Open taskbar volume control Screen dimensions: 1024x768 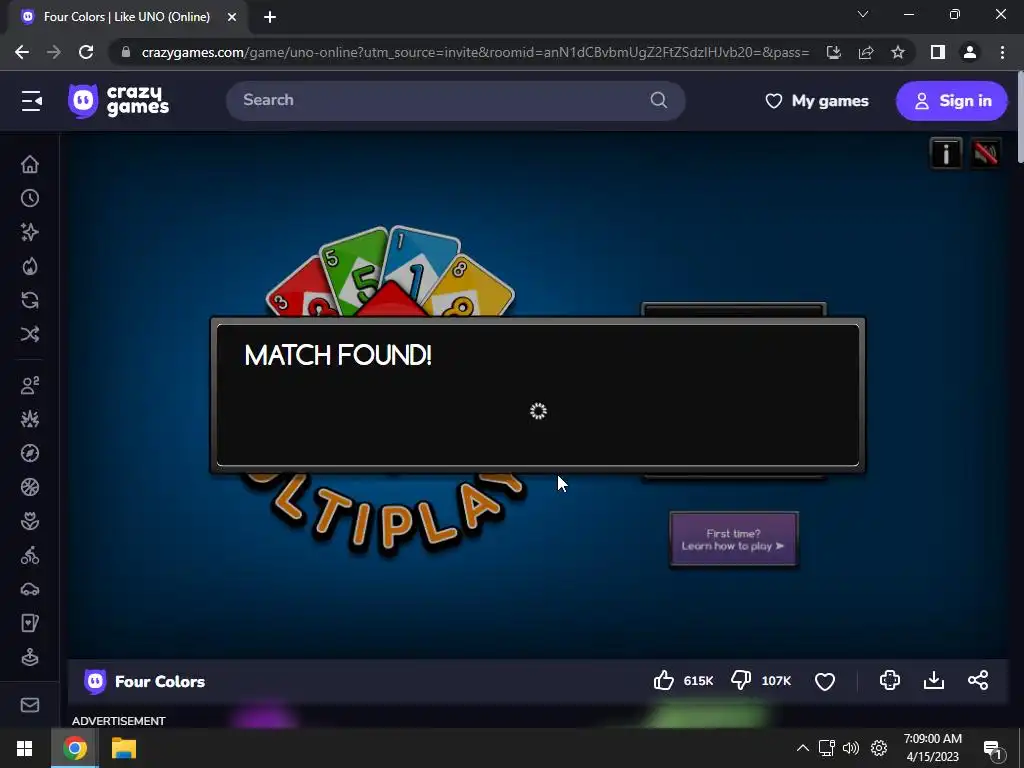tap(850, 748)
